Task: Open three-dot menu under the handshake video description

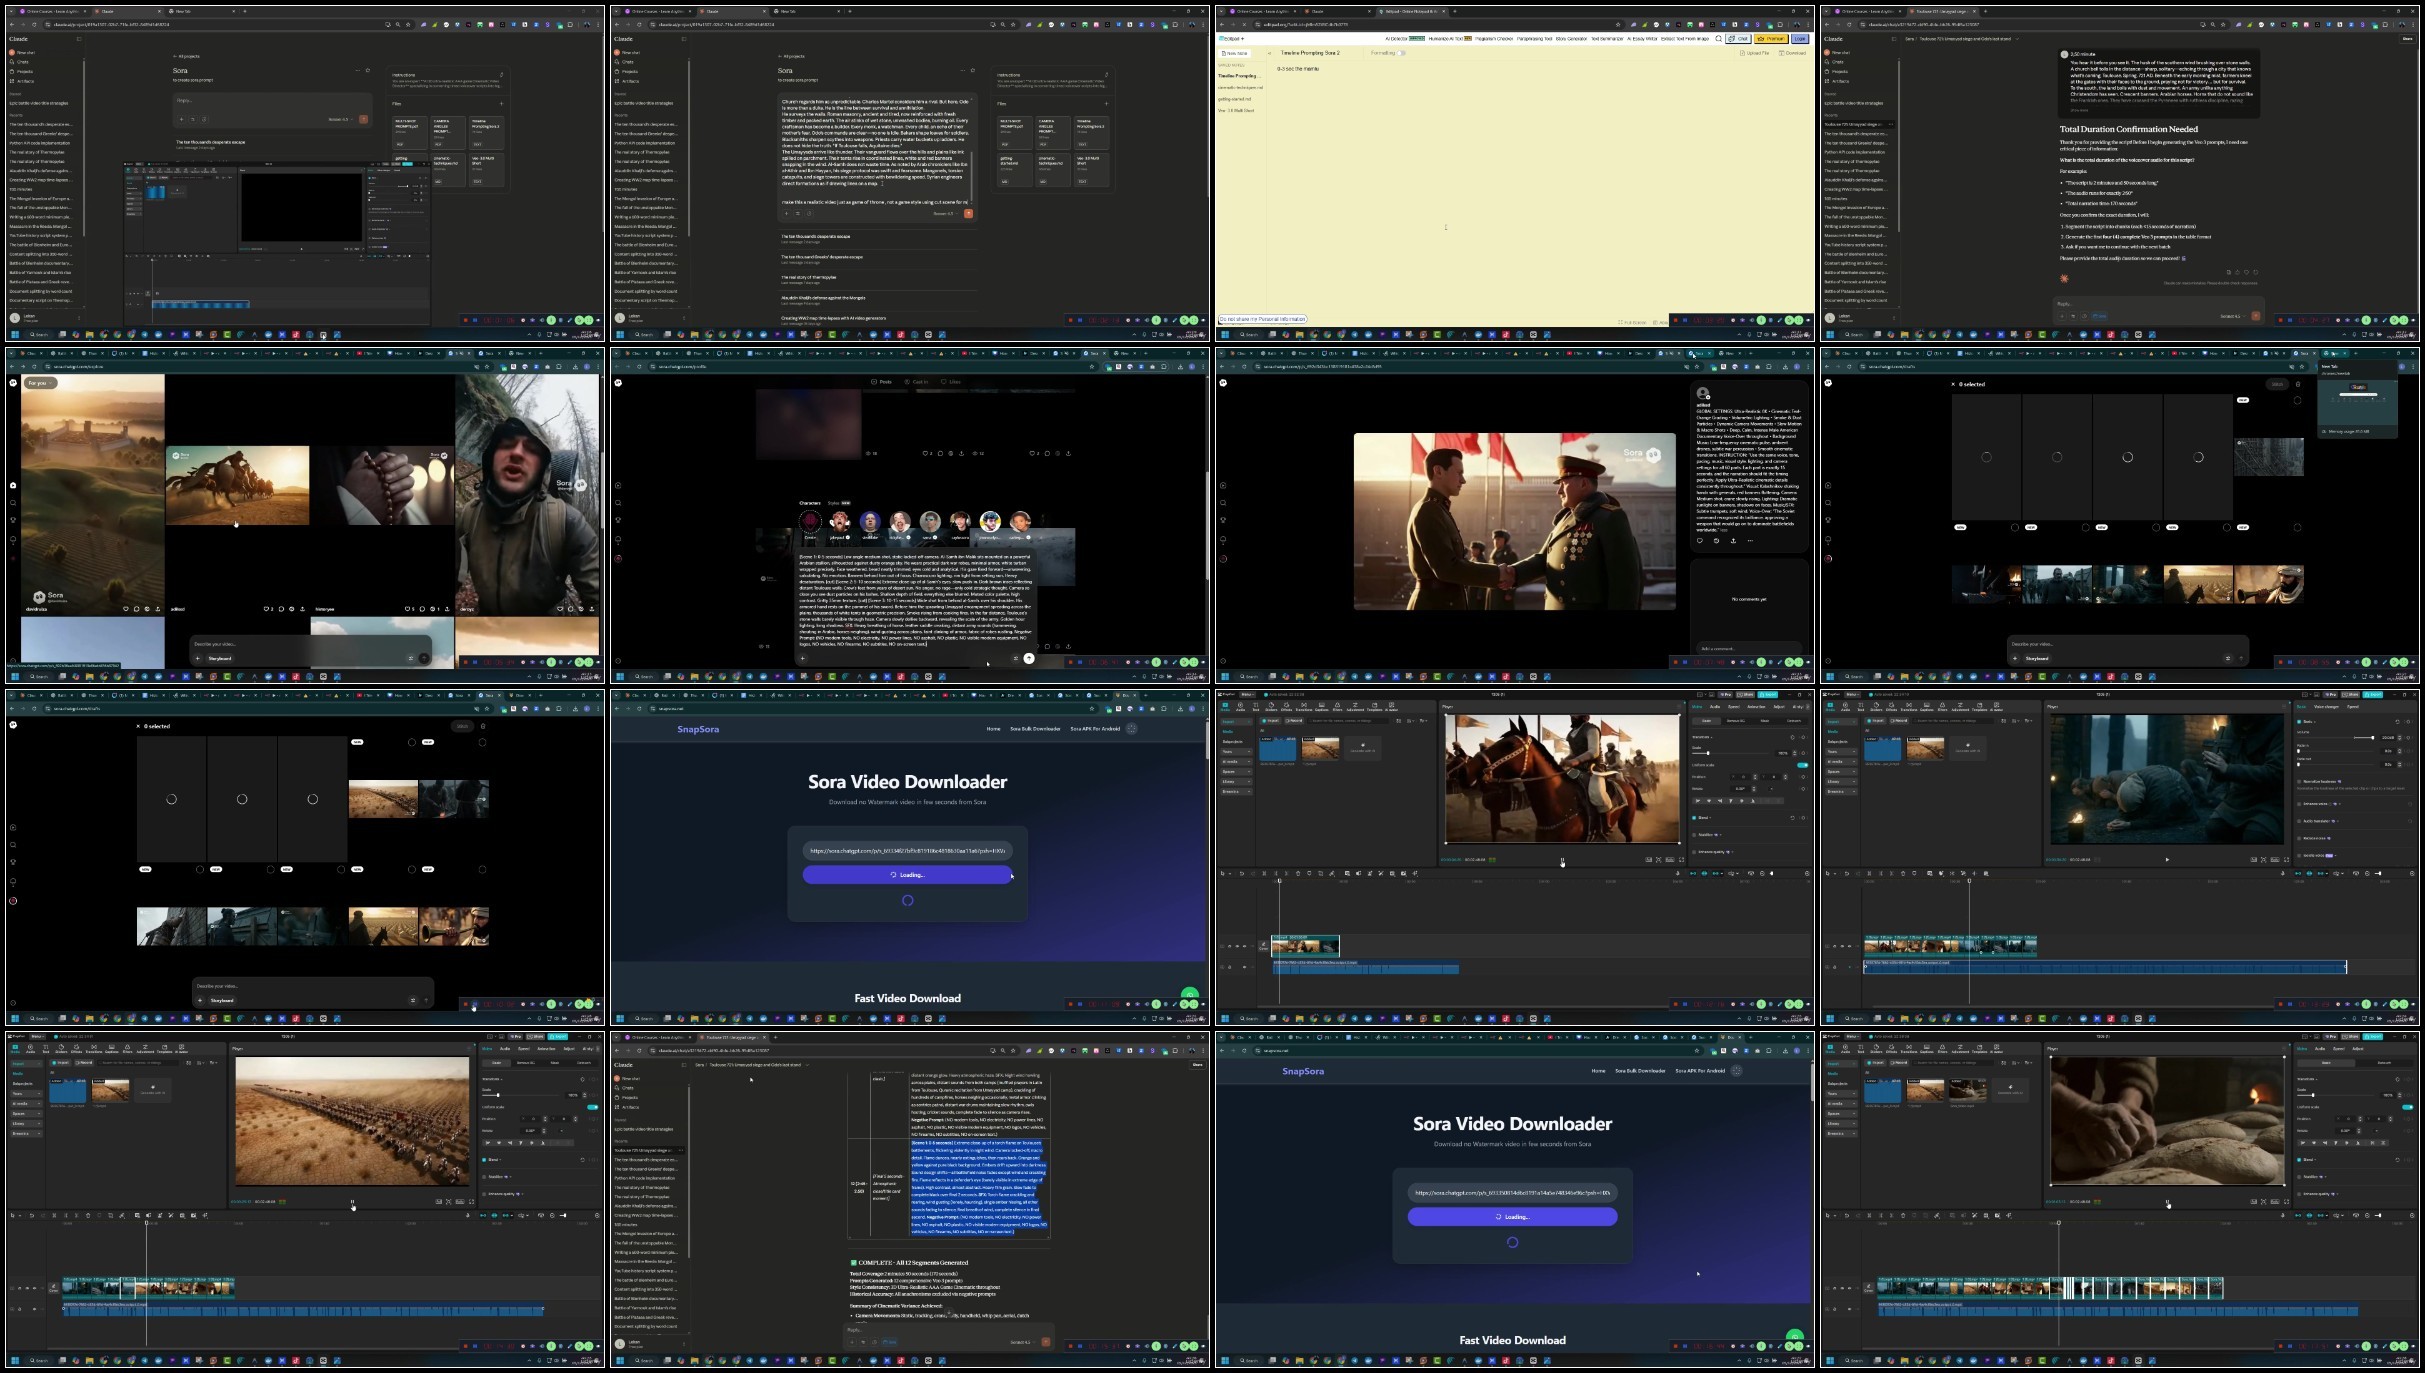Action: [x=1750, y=541]
